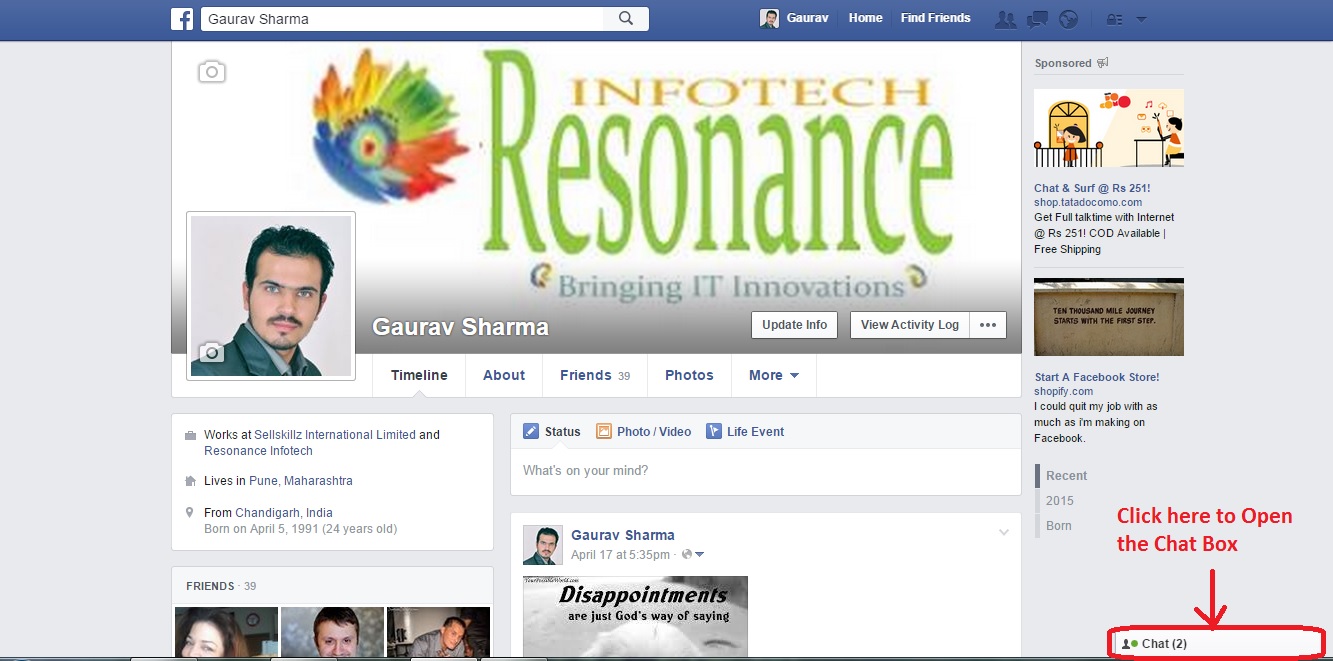Jump to 2015 on the timeline navigator
This screenshot has width=1333, height=661.
tap(1060, 501)
